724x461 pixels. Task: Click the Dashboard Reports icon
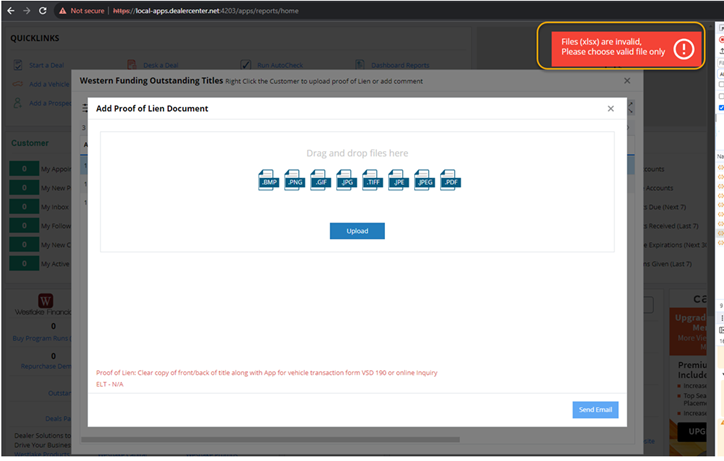[360, 65]
